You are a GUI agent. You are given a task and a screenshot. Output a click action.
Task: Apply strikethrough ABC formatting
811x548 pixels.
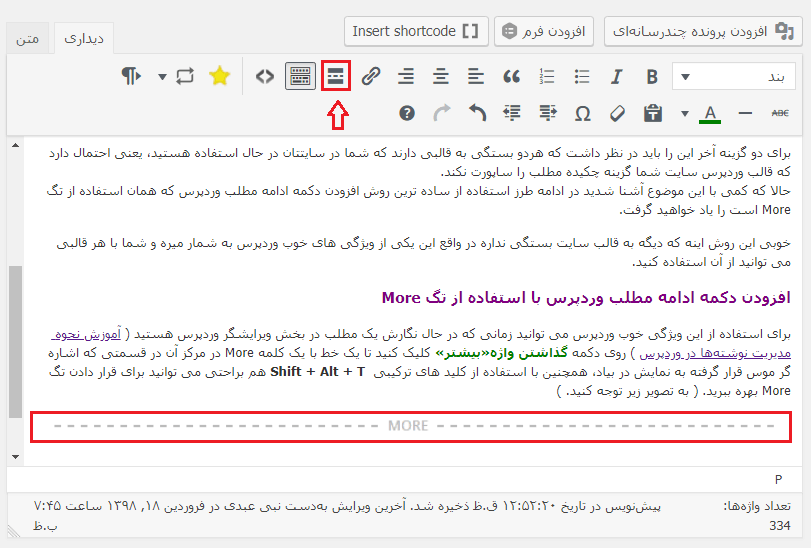point(780,113)
